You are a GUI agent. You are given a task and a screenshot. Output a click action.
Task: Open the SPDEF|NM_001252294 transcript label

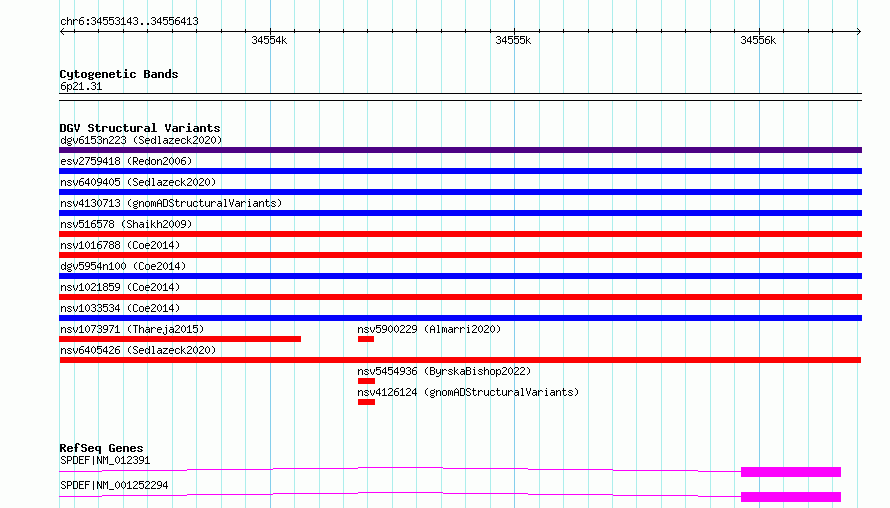tap(114, 485)
